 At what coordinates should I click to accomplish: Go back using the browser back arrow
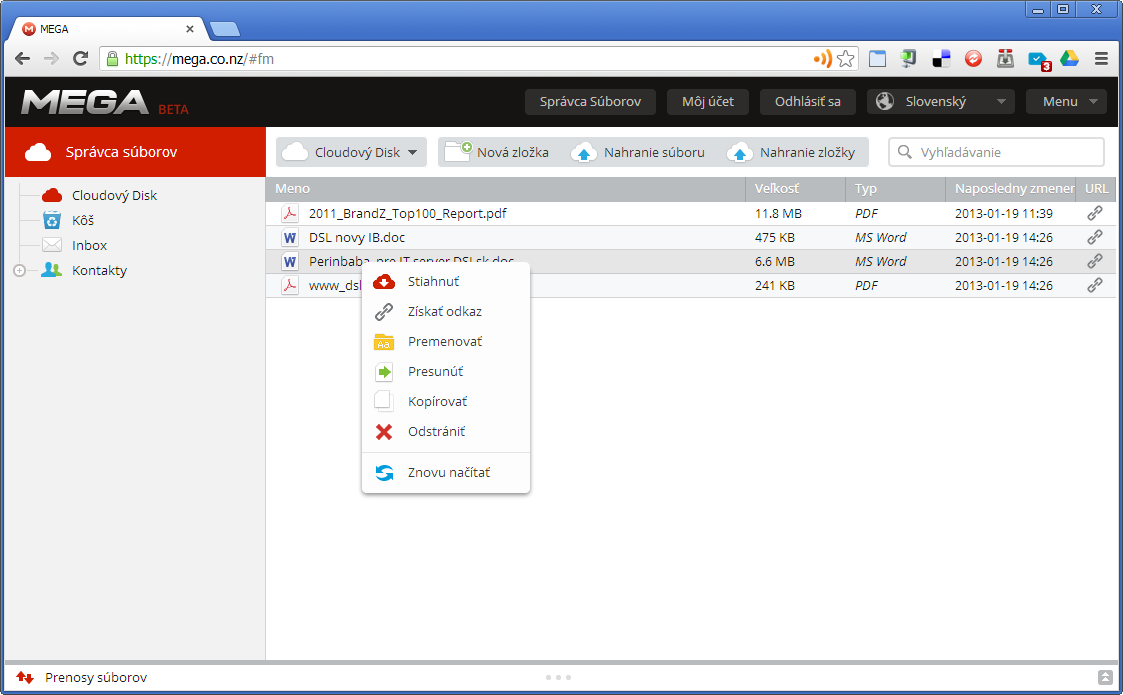coord(22,59)
